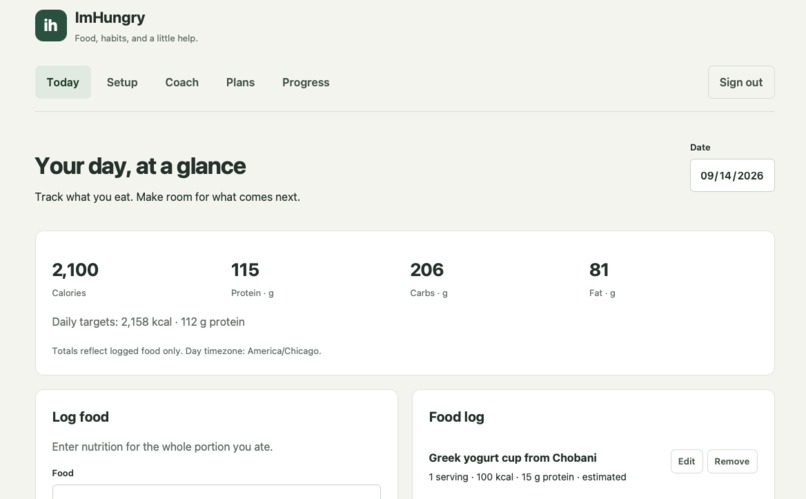Go to the Plans tab
Viewport: 806px width, 499px height.
pyautogui.click(x=240, y=82)
